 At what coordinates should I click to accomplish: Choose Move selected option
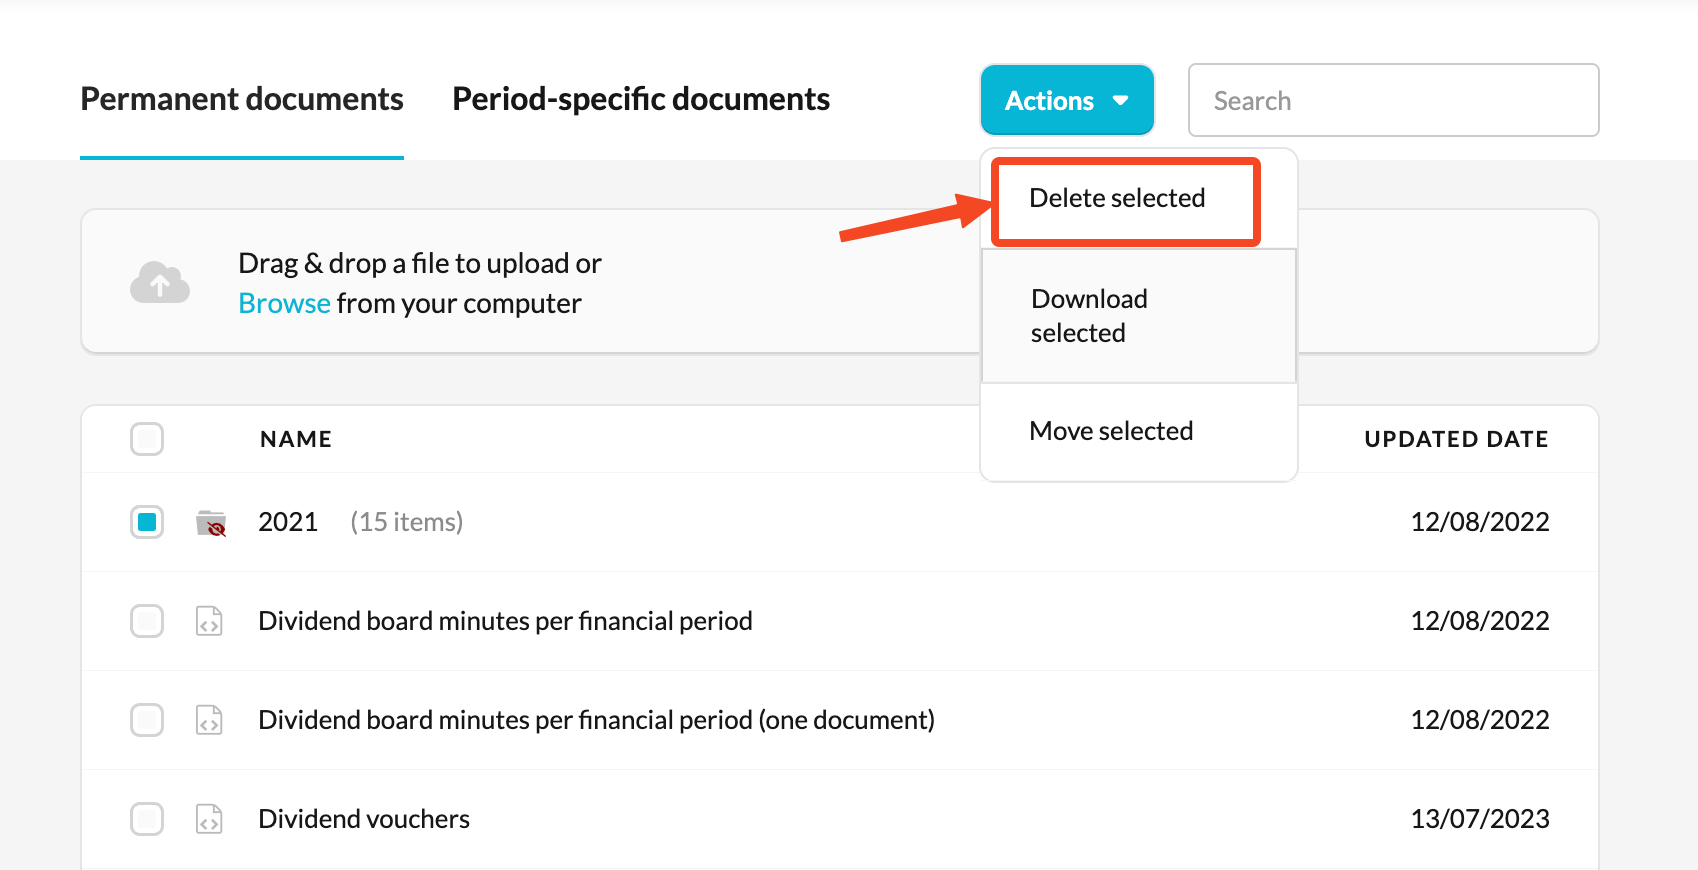(x=1111, y=431)
